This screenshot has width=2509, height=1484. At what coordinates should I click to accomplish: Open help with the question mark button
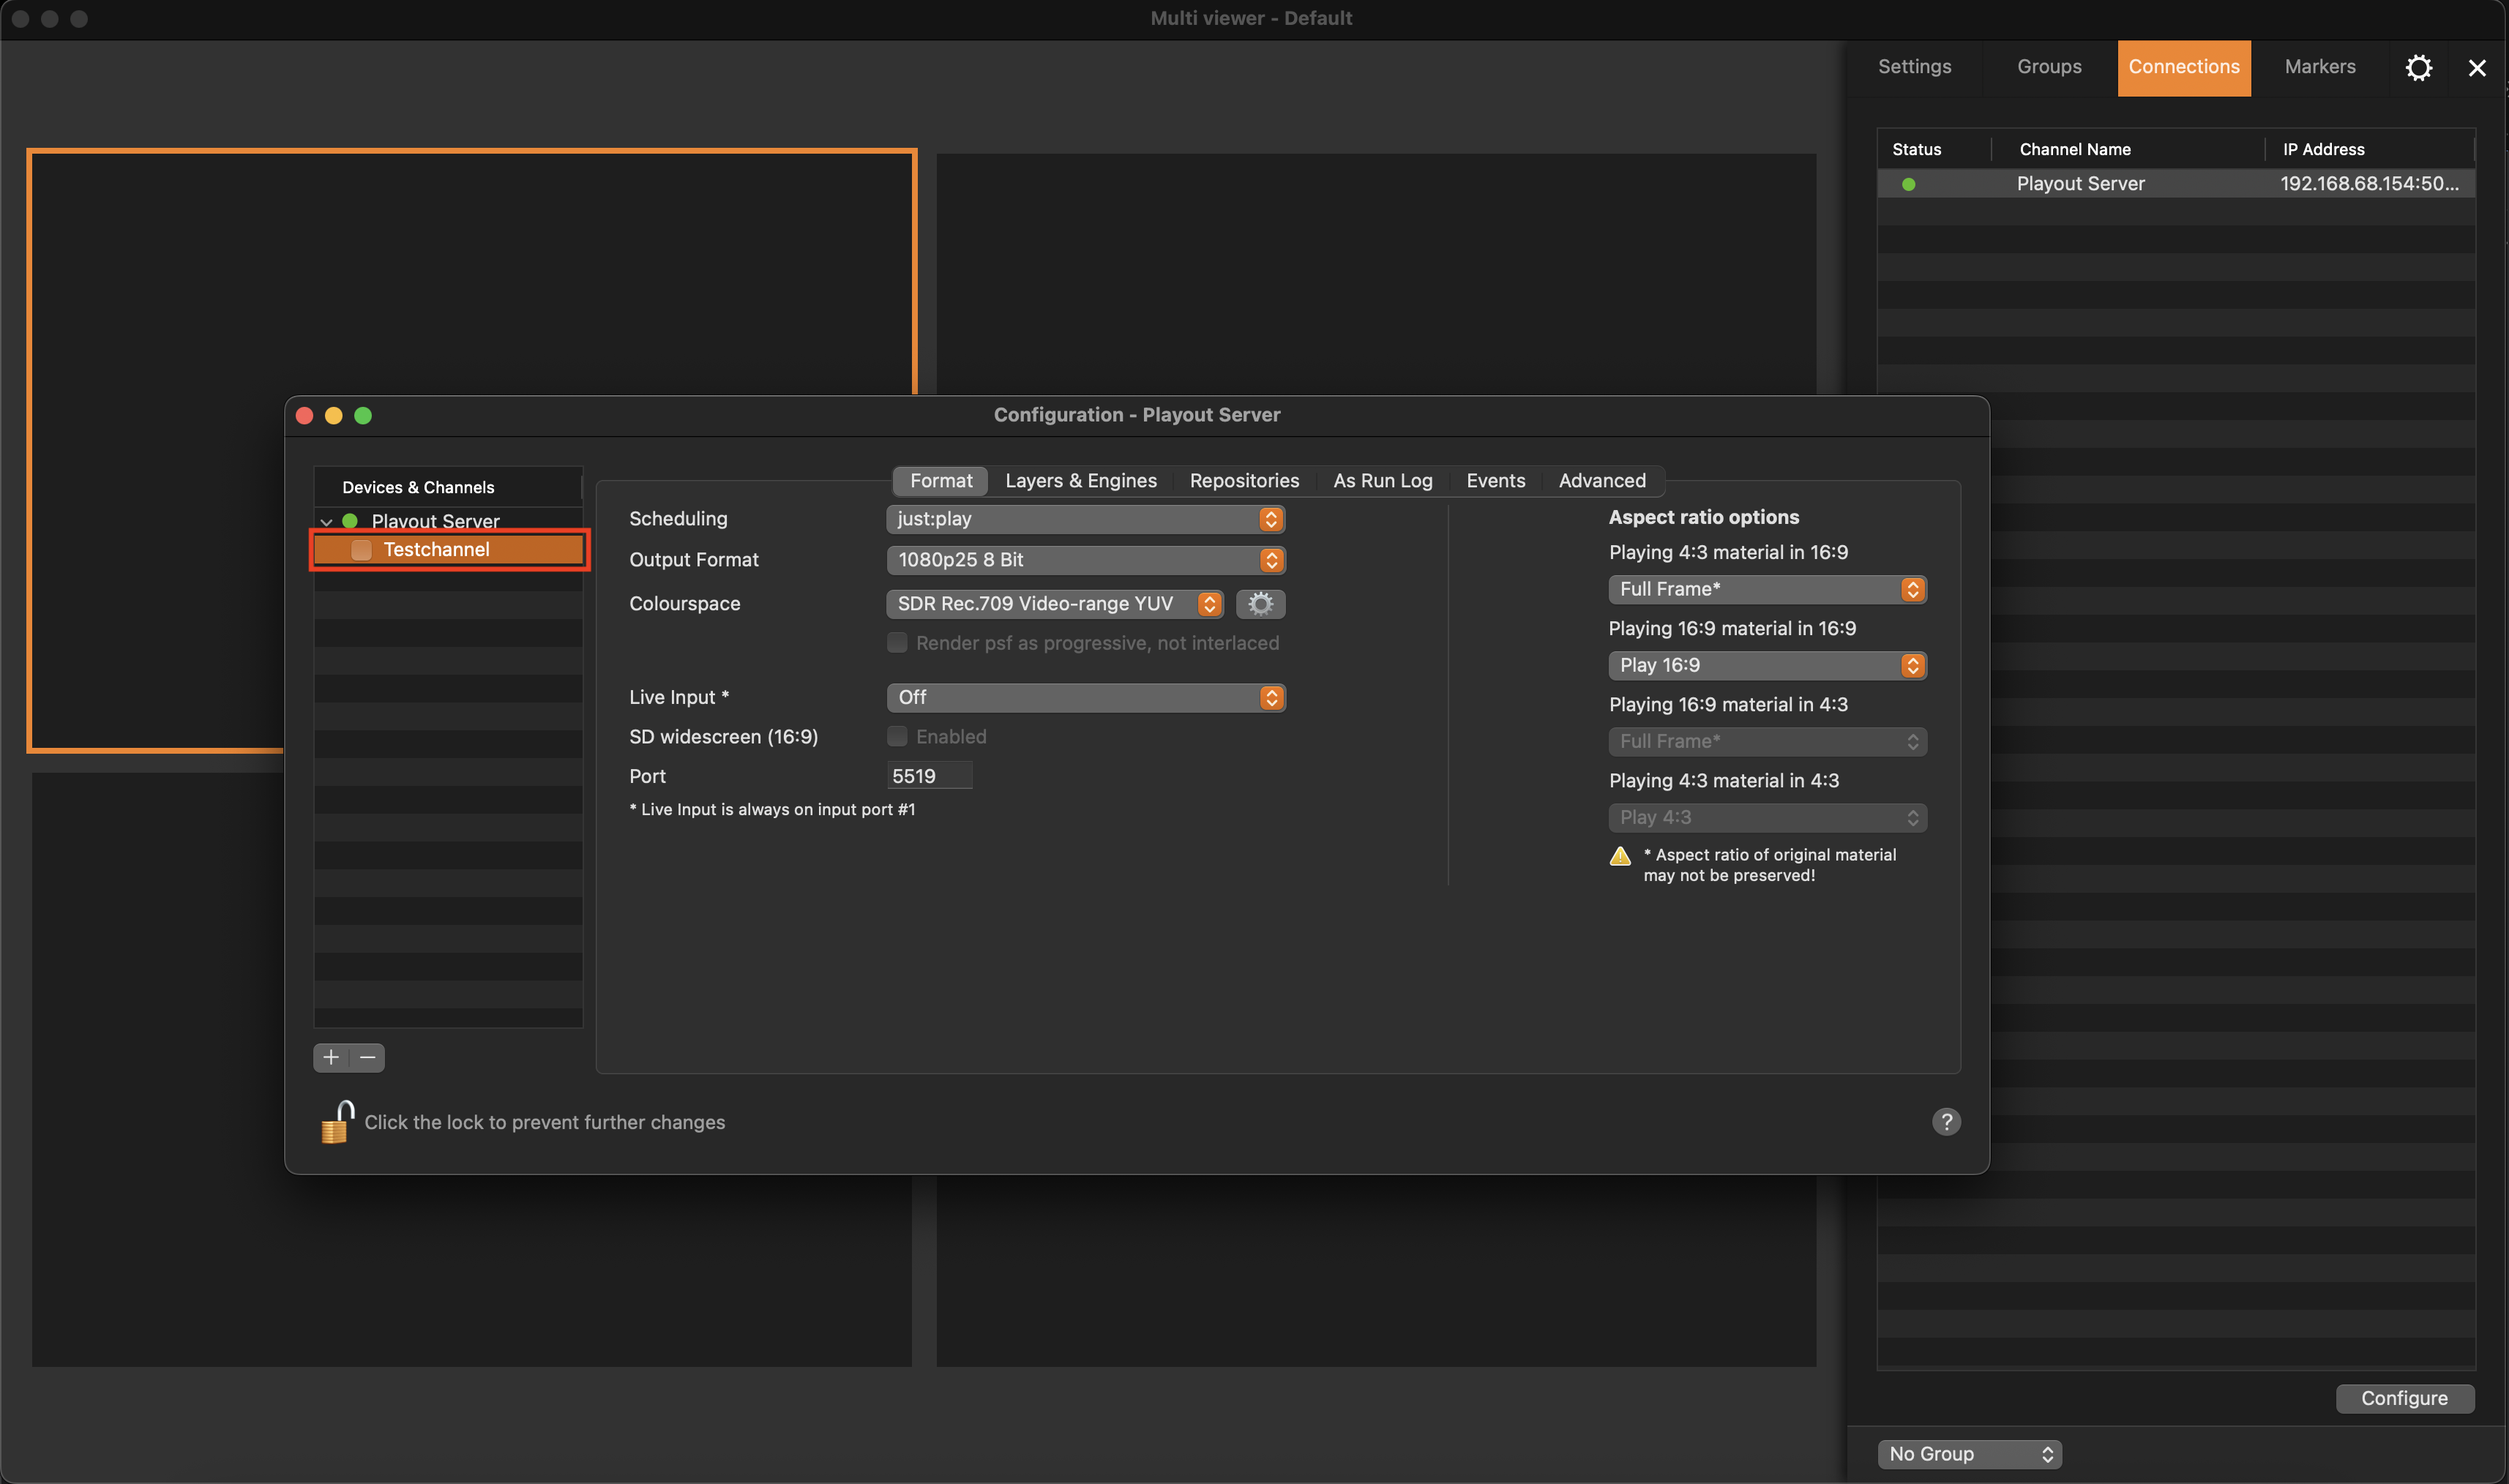(1945, 1122)
